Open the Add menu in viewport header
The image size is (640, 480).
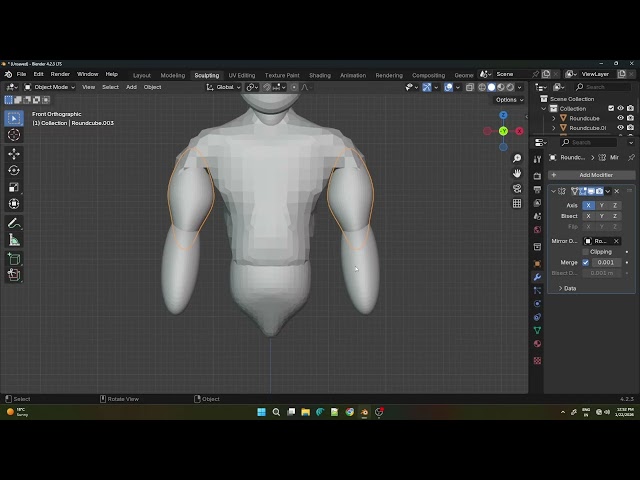click(131, 87)
